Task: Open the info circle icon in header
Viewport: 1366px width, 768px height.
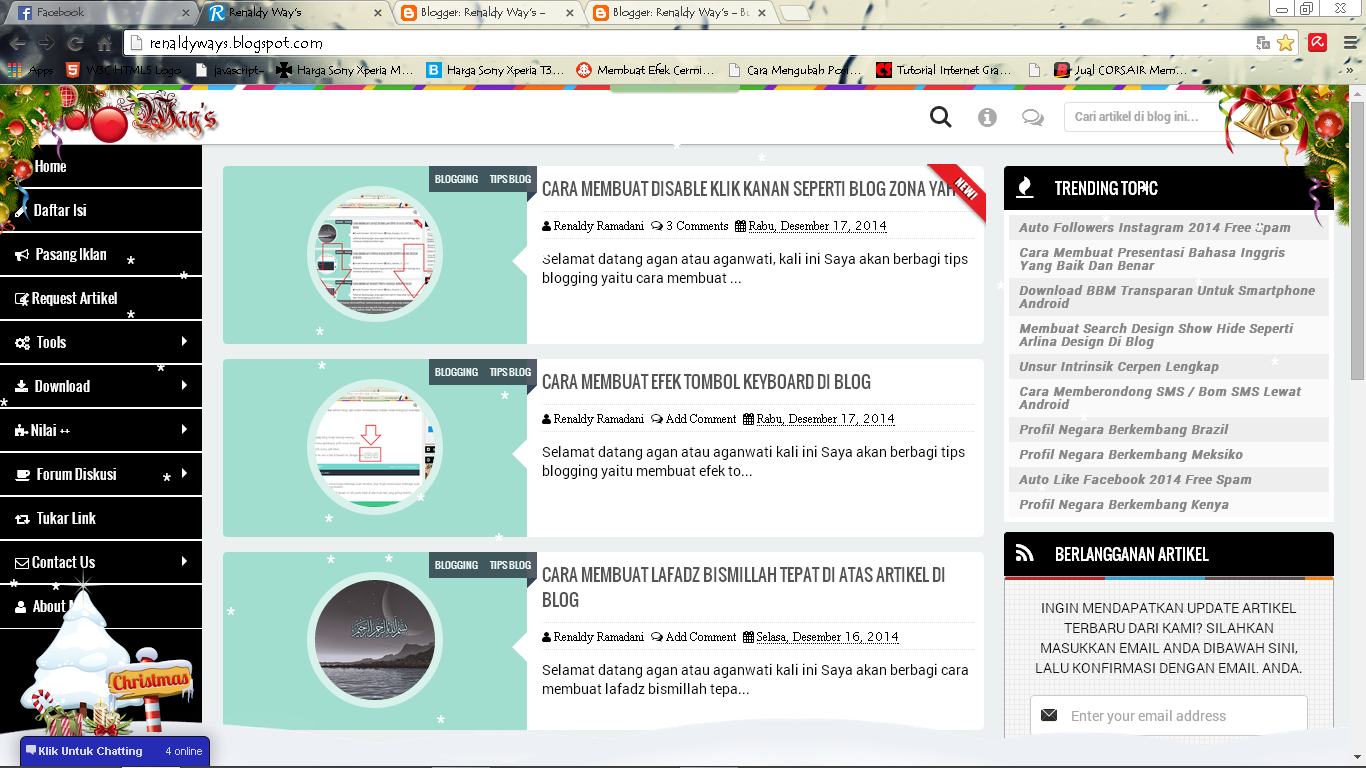Action: (987, 118)
